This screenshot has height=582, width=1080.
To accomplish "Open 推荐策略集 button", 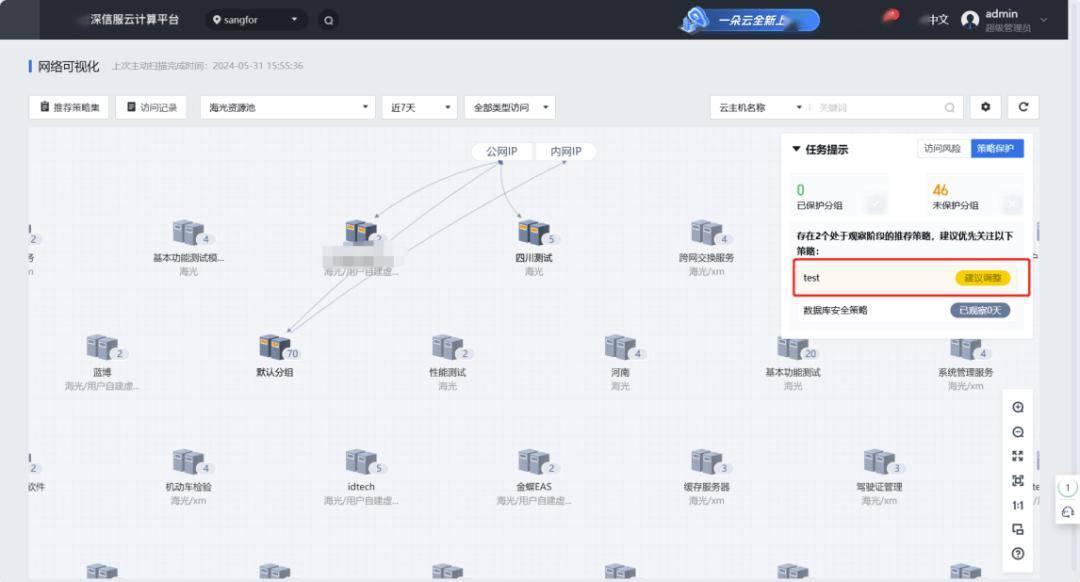I will (x=69, y=107).
